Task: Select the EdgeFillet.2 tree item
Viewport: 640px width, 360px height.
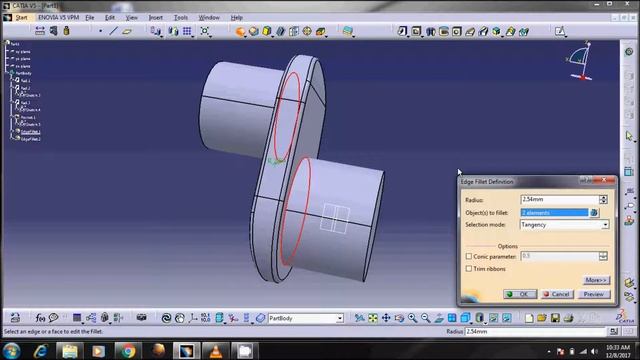Action: pyautogui.click(x=30, y=139)
